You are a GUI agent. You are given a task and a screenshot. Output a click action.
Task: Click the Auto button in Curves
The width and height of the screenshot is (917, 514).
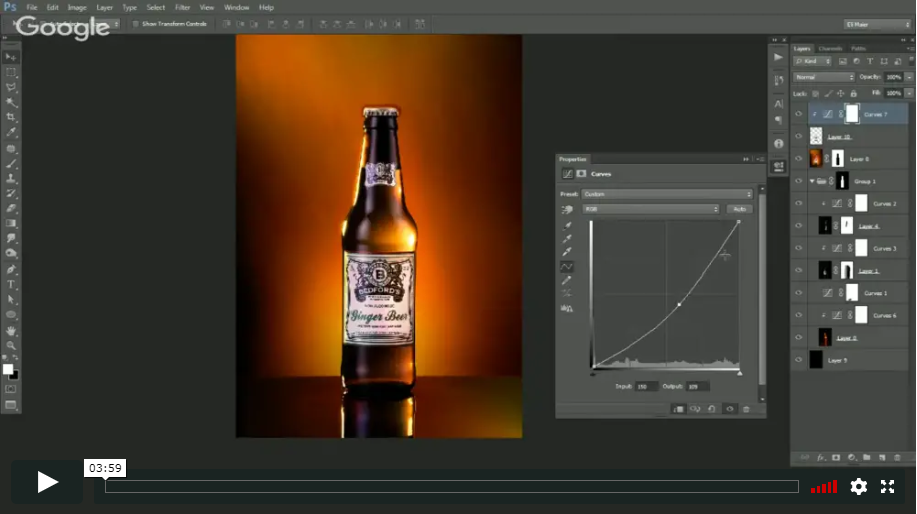coord(739,209)
